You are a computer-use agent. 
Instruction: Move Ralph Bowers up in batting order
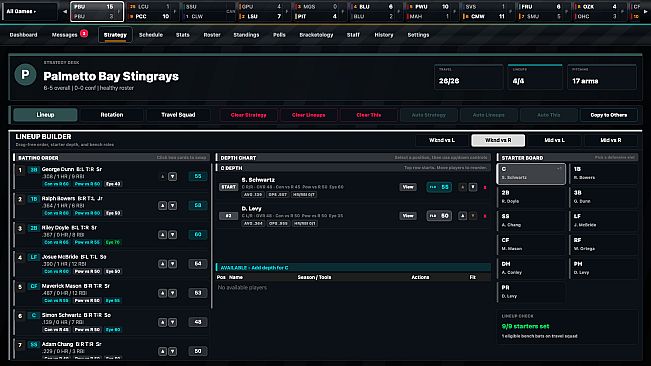coord(162,205)
